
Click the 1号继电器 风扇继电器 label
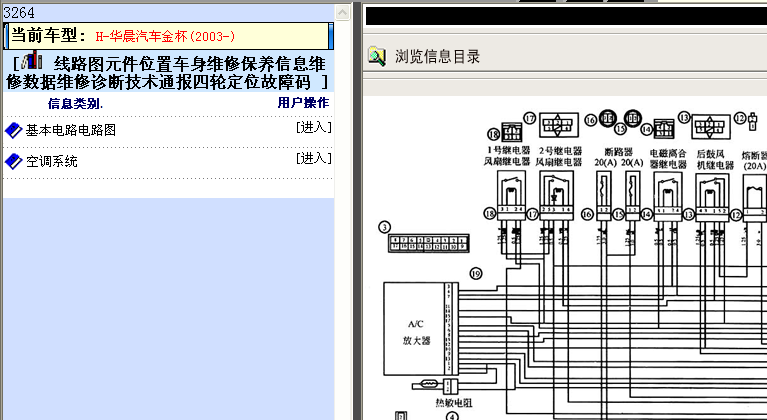tap(507, 156)
